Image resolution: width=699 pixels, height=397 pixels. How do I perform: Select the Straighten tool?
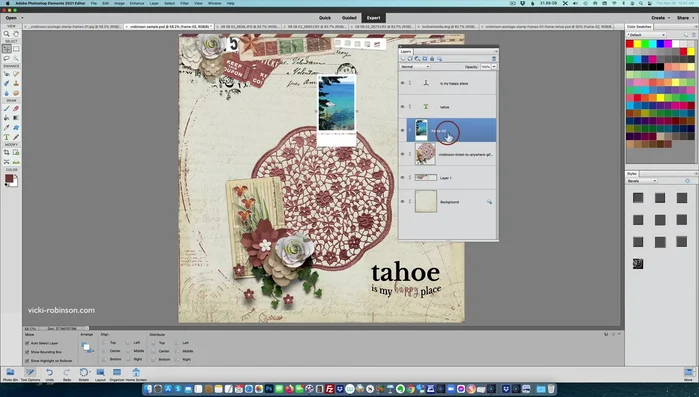pyautogui.click(x=16, y=162)
